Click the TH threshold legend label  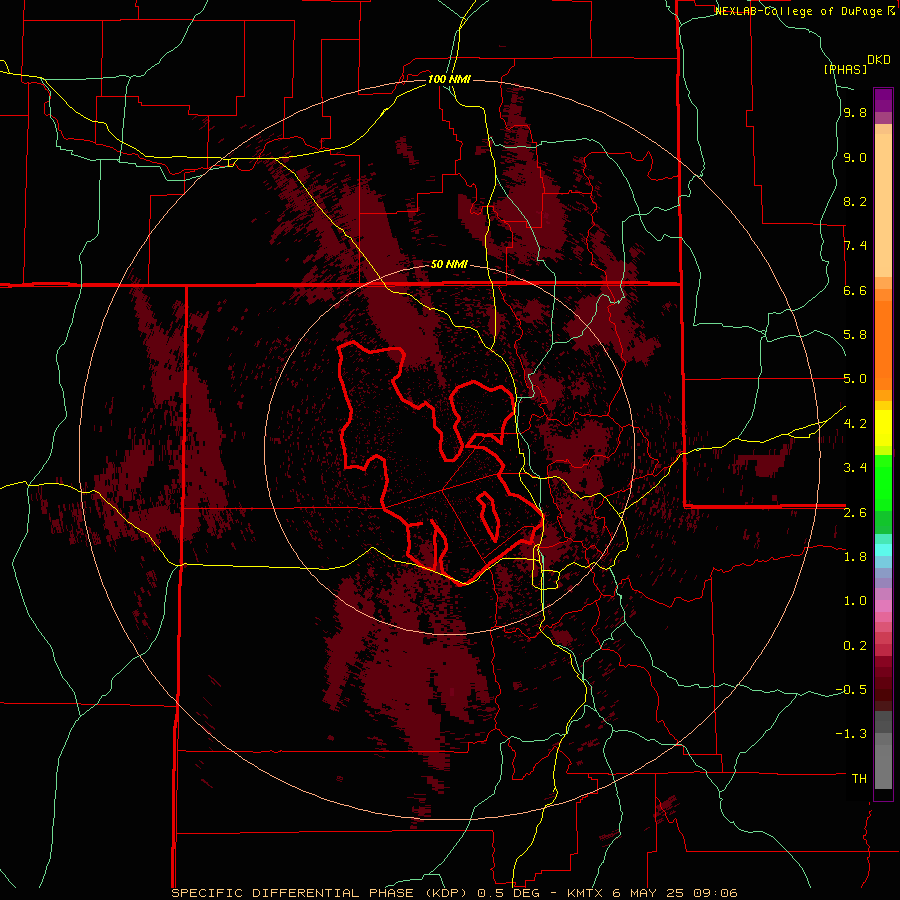pyautogui.click(x=859, y=779)
